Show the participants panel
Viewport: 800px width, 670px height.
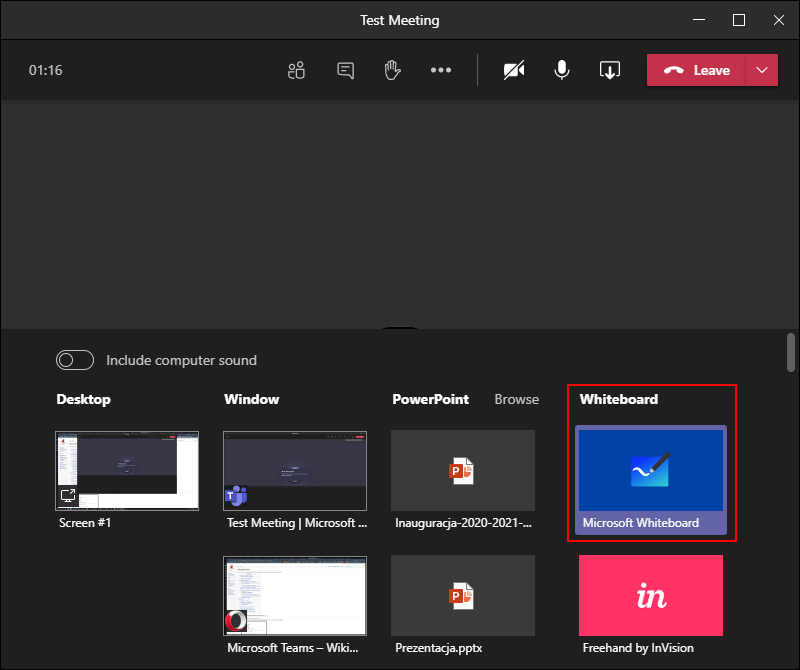tap(296, 70)
